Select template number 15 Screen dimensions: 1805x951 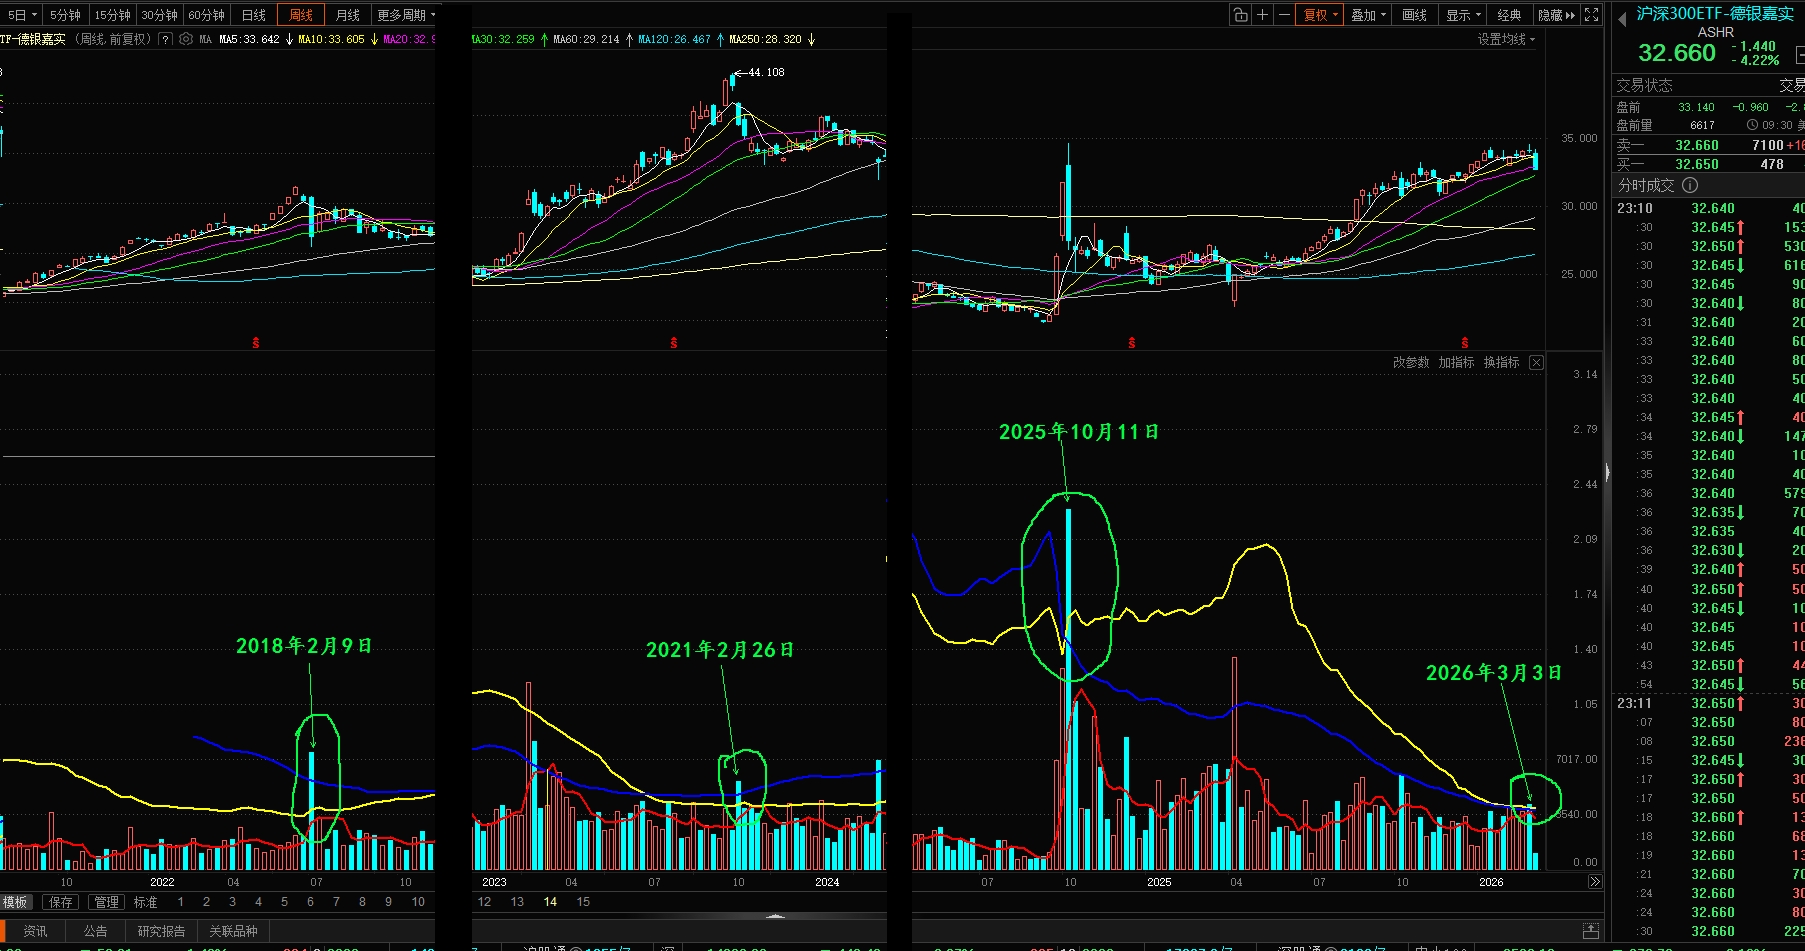click(583, 902)
